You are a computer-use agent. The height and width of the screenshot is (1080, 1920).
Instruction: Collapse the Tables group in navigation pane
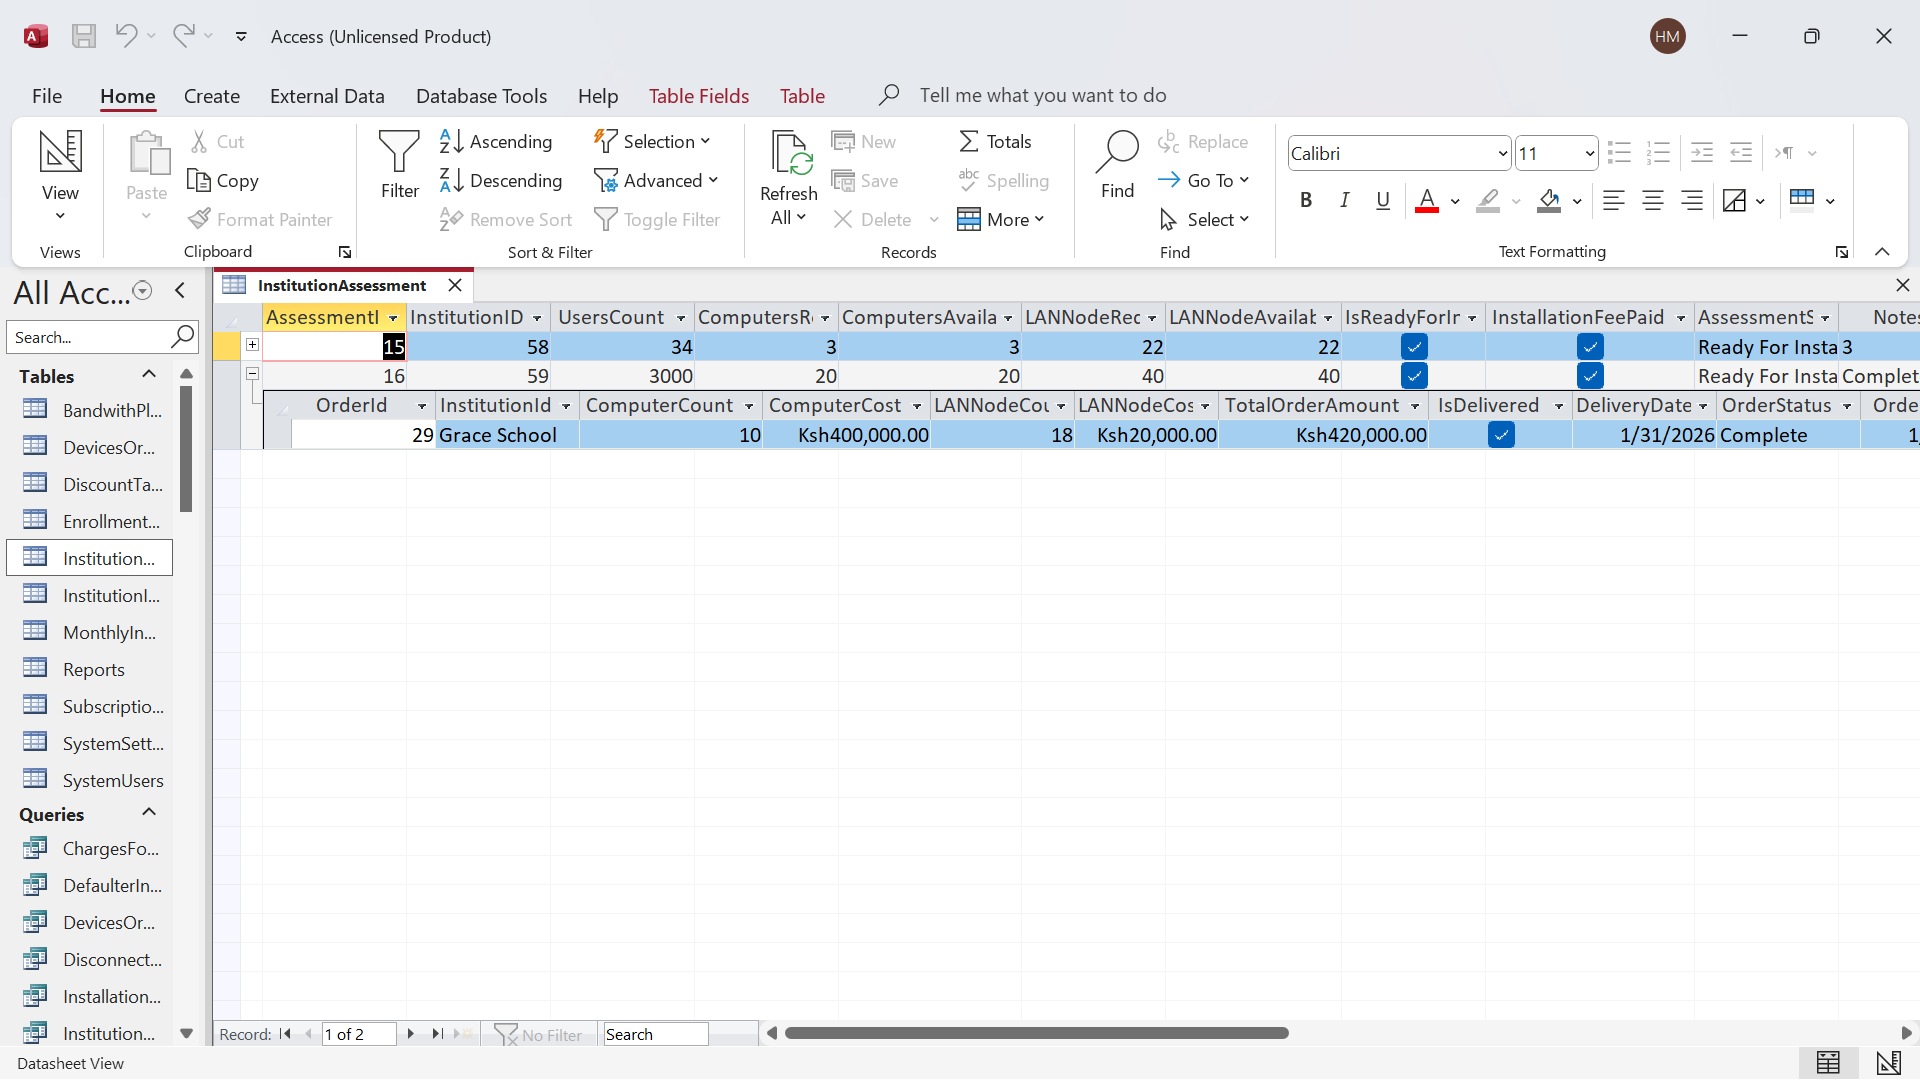tap(149, 375)
